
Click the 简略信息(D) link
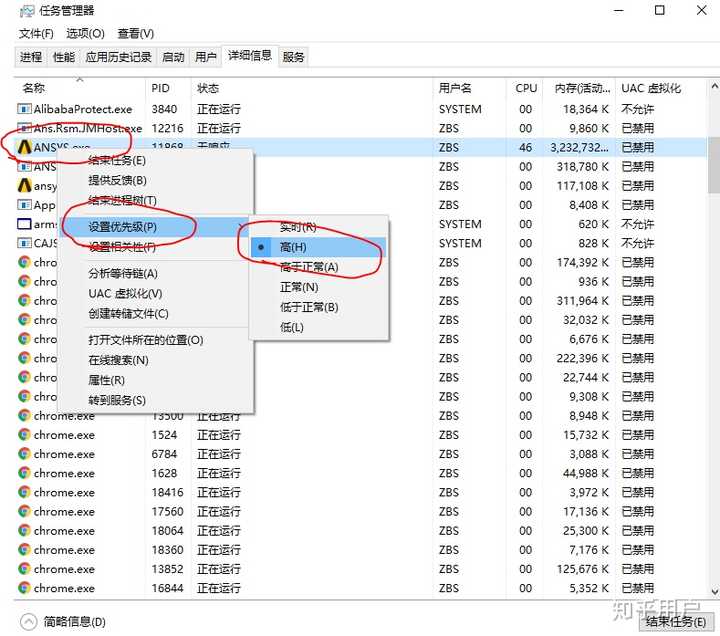pyautogui.click(x=74, y=622)
